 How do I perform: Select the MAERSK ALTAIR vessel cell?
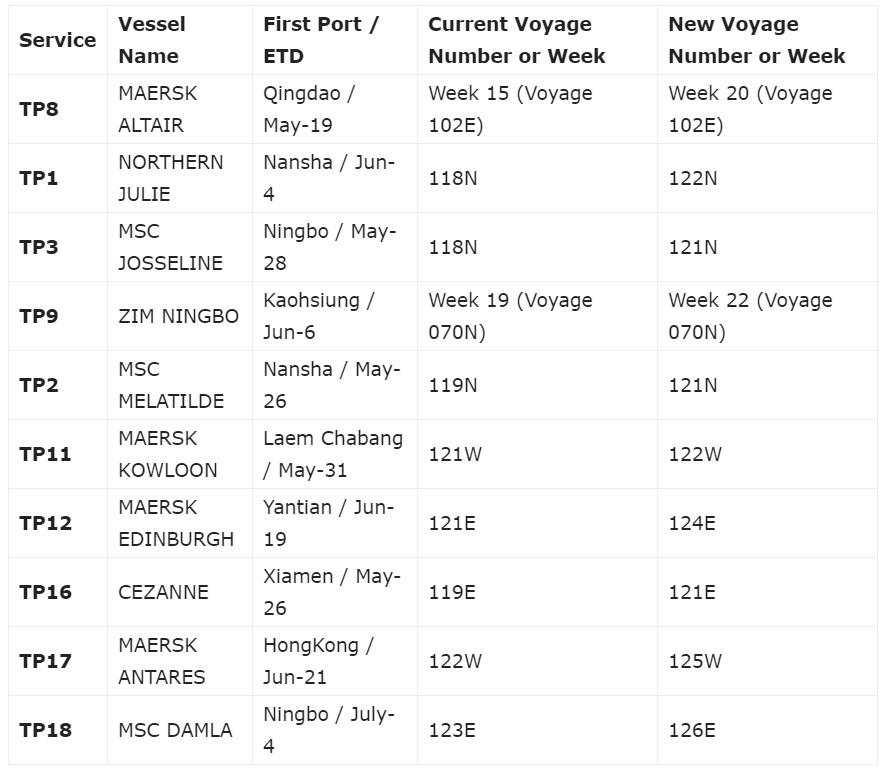(158, 109)
